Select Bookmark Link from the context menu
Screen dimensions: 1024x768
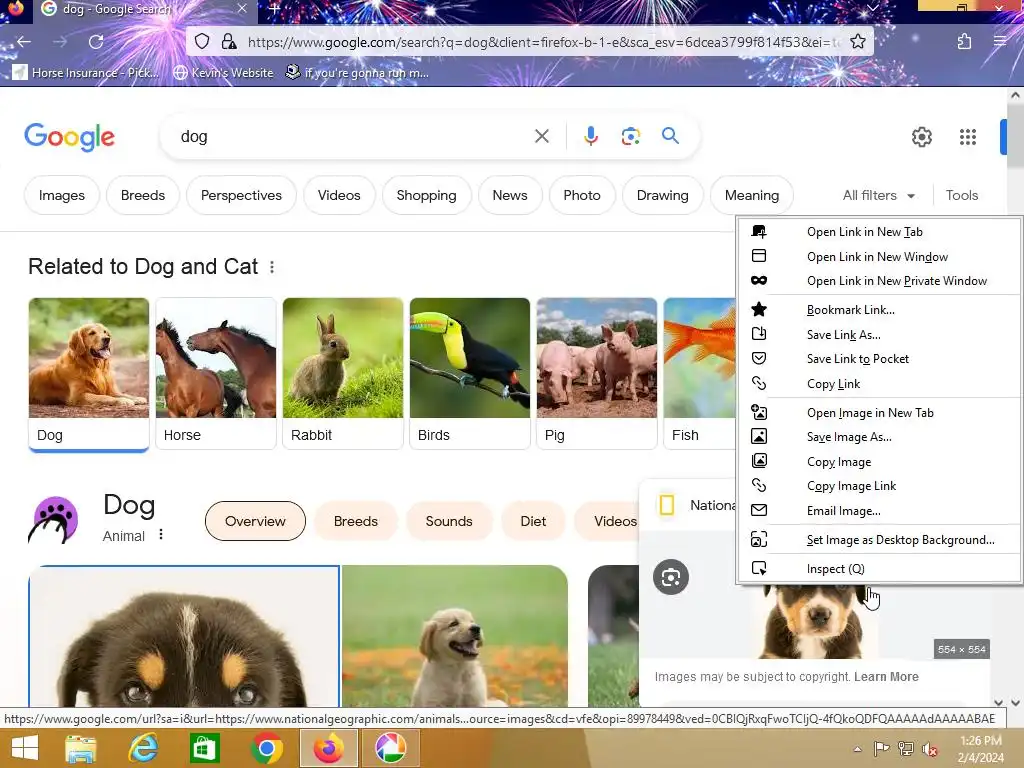(879, 310)
